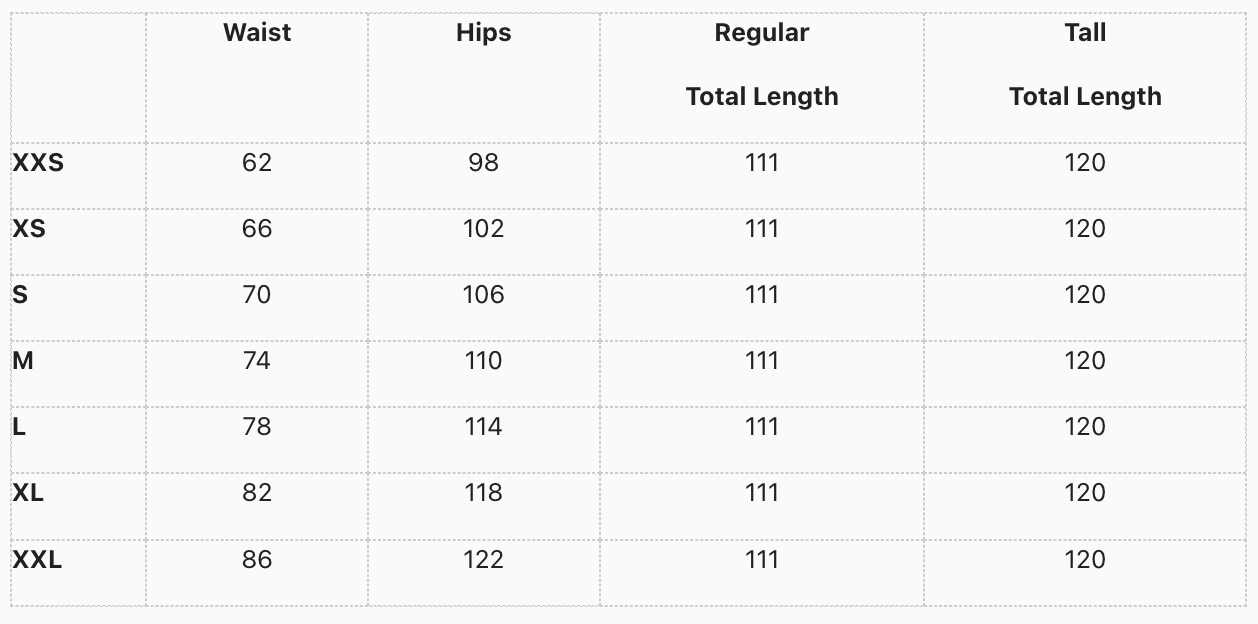
Task: Click the Tall Total Length header
Action: pos(1085,65)
